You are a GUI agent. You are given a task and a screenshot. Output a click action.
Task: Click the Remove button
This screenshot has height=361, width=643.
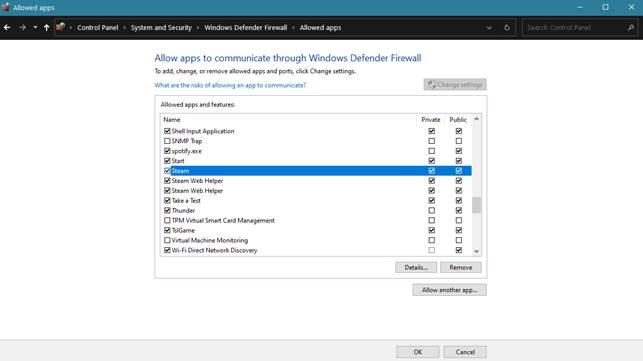point(461,267)
